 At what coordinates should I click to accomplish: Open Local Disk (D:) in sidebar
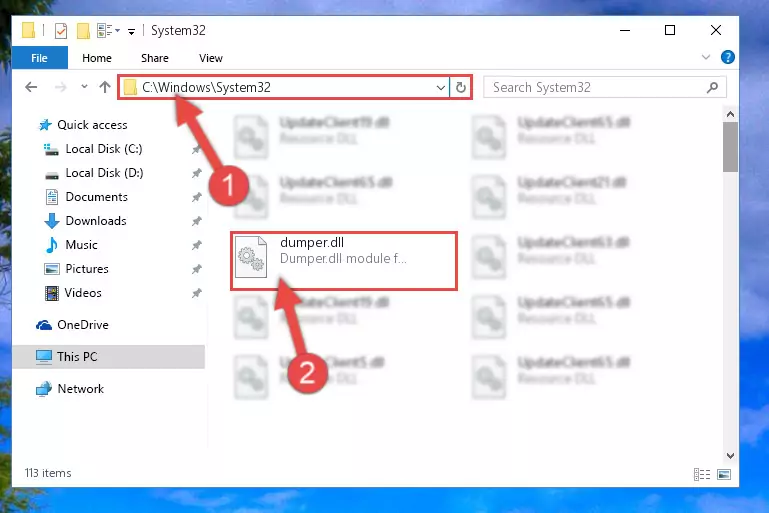pyautogui.click(x=104, y=173)
